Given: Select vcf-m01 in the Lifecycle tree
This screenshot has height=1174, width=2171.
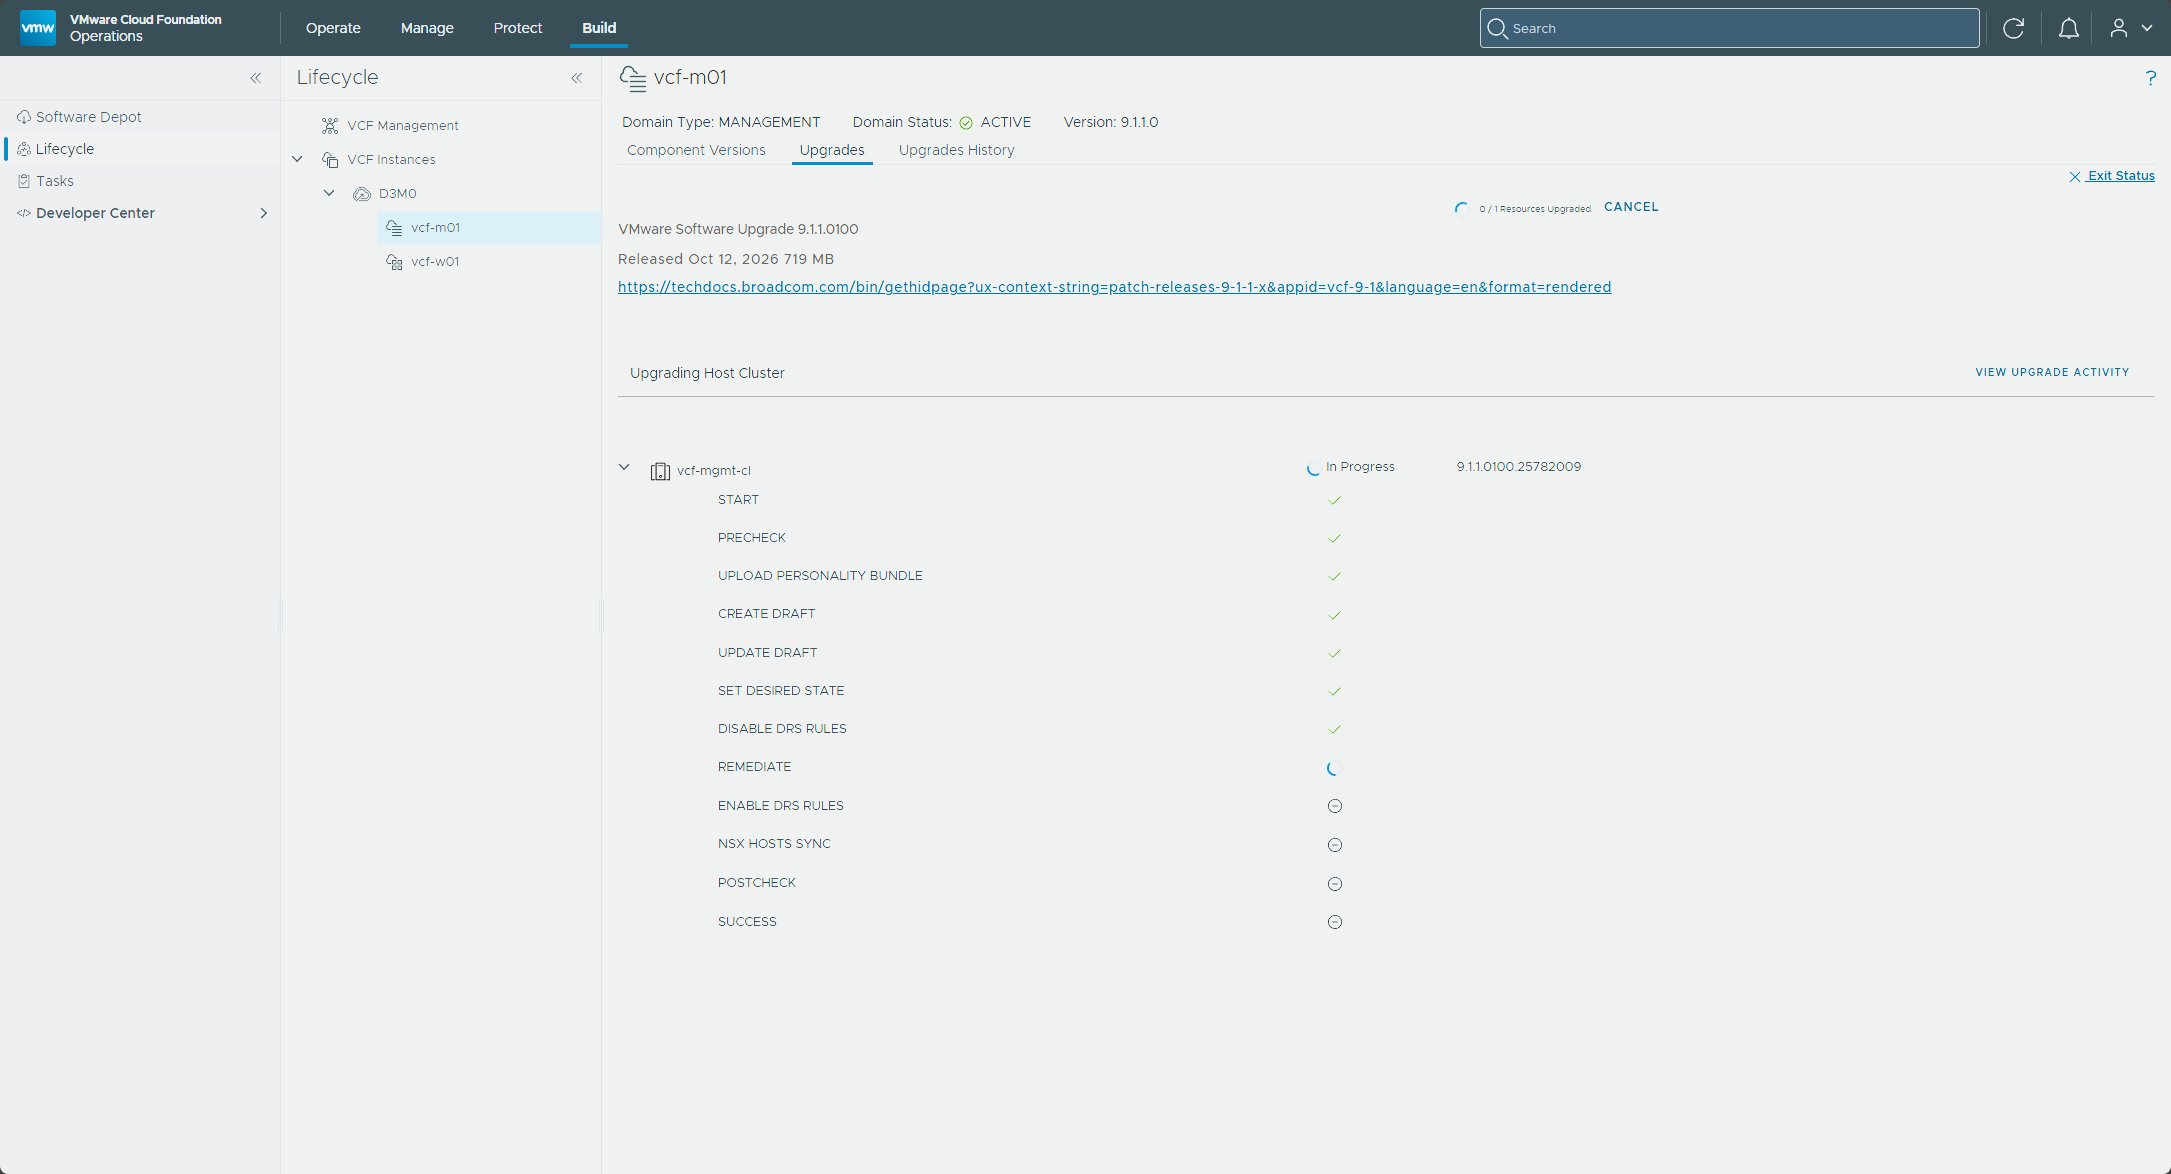Looking at the screenshot, I should tap(489, 228).
